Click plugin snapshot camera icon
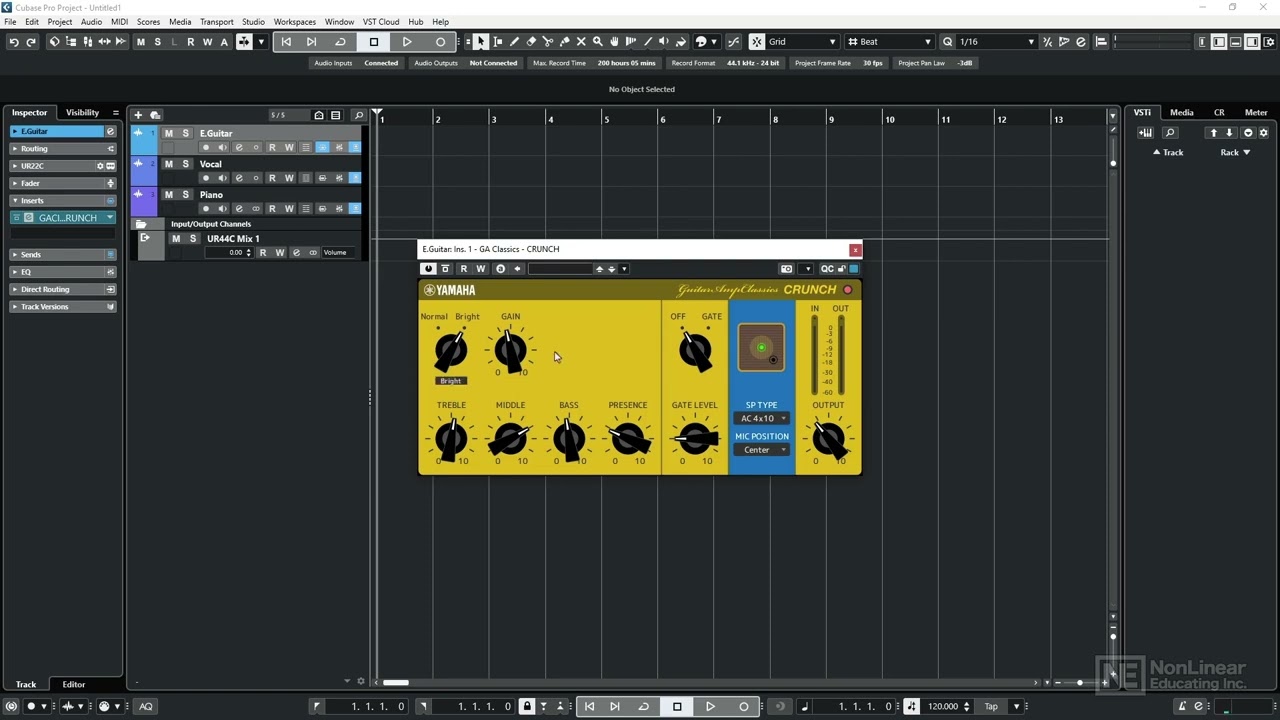The width and height of the screenshot is (1280, 720). point(787,269)
